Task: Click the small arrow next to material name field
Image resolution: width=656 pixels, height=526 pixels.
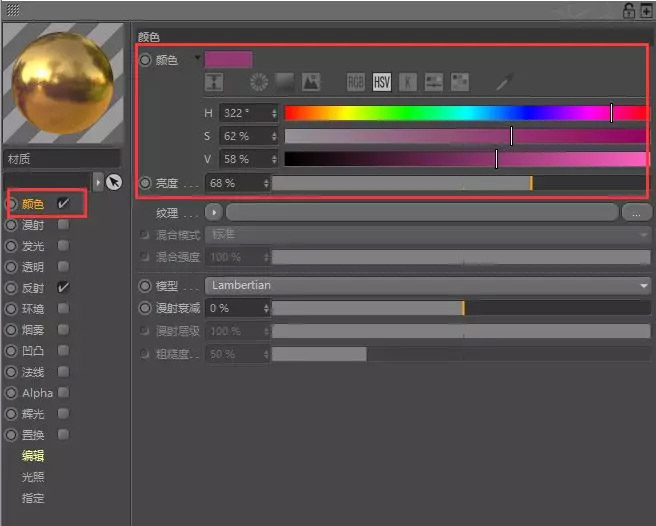Action: click(98, 182)
